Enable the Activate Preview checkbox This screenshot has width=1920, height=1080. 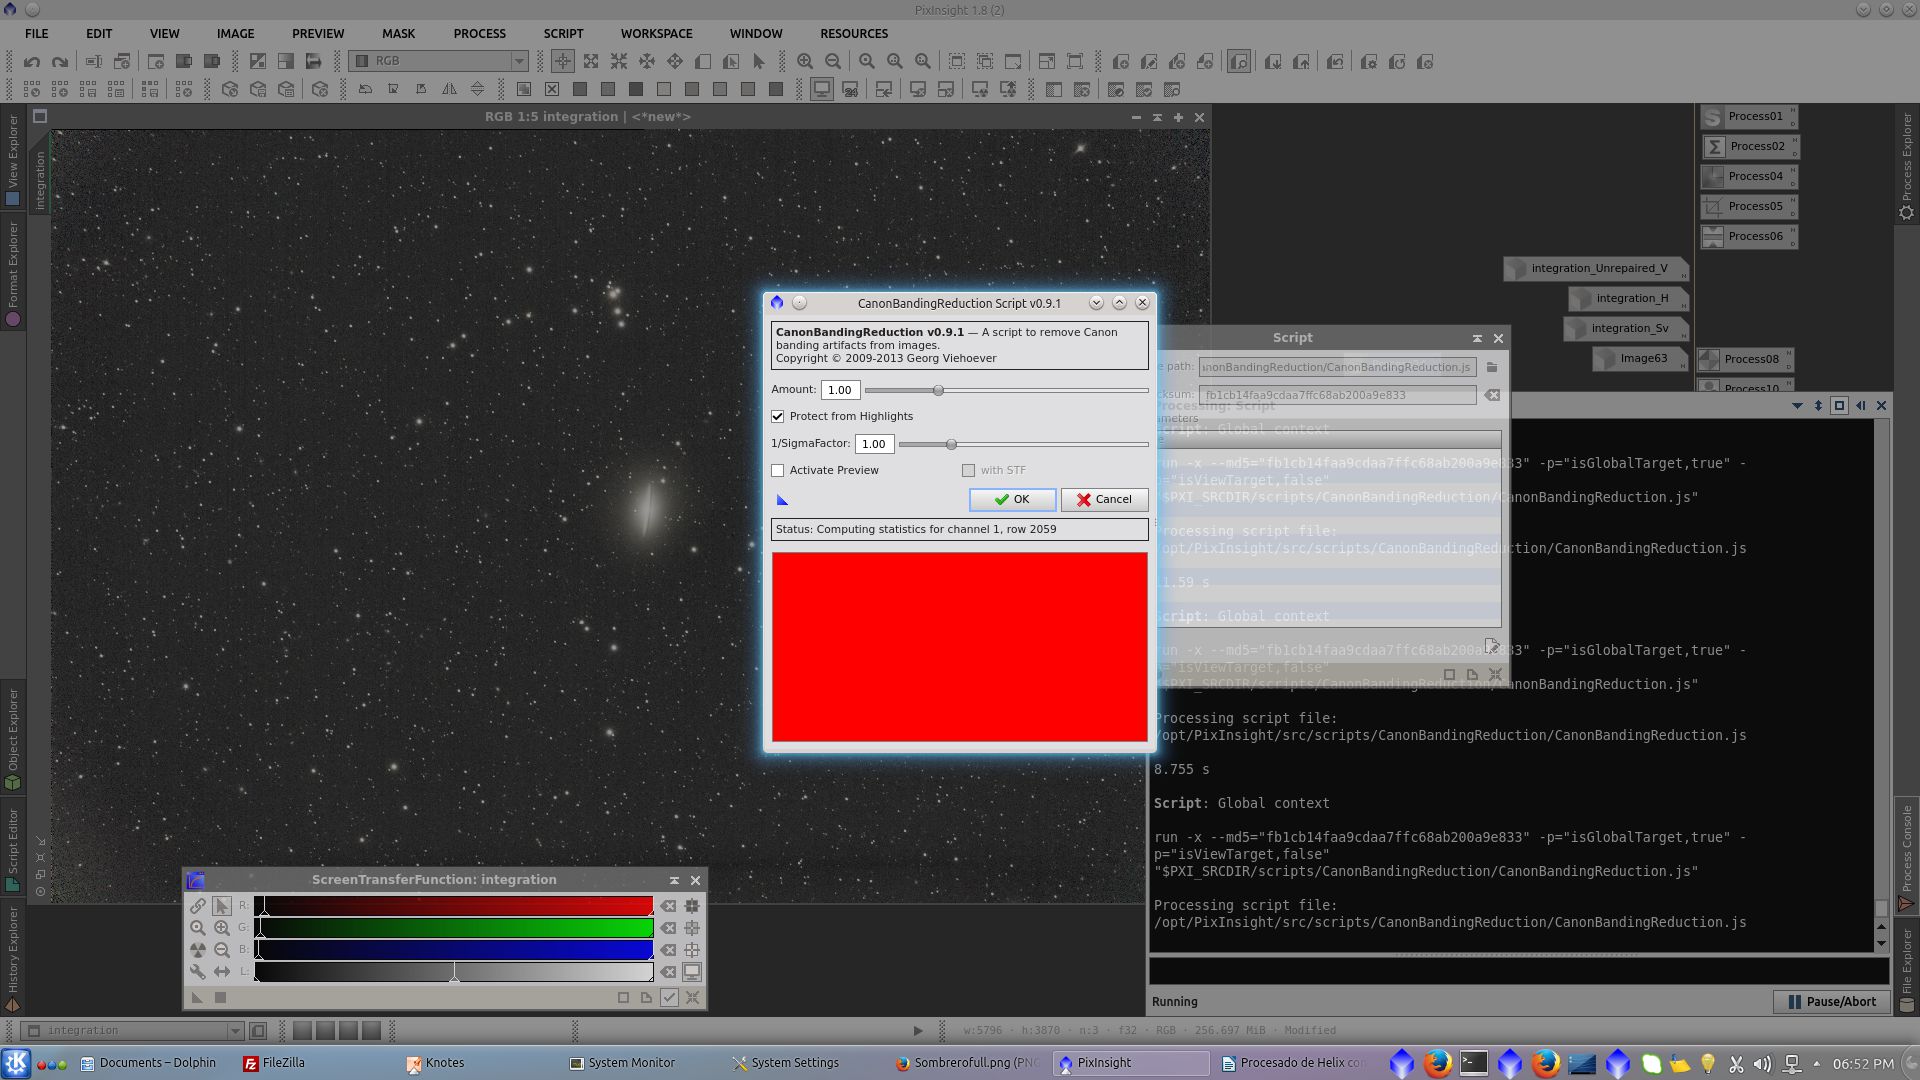pyautogui.click(x=778, y=471)
